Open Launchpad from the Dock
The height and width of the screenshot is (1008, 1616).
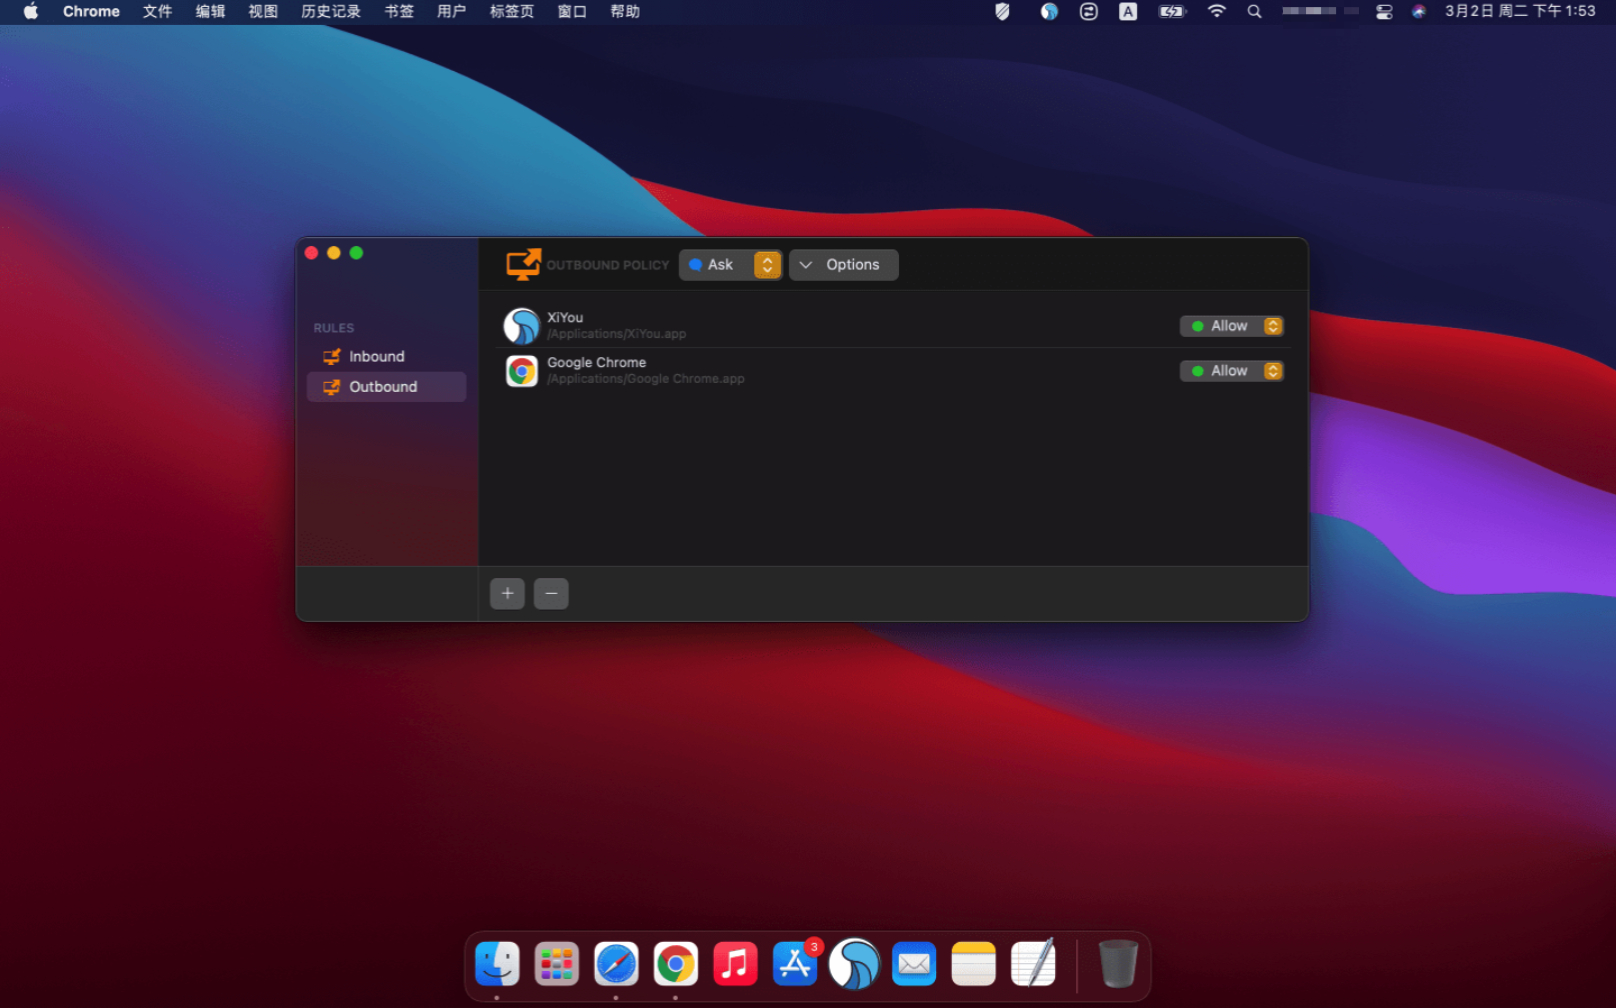(557, 965)
